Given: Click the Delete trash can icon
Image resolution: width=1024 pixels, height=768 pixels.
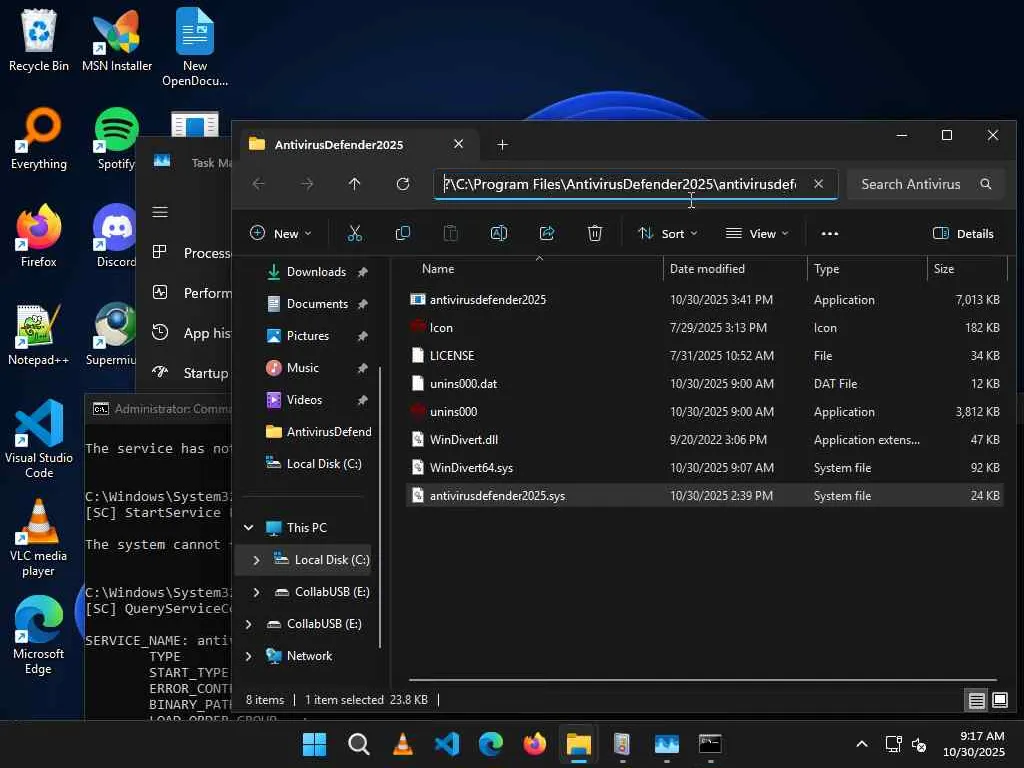Looking at the screenshot, I should tap(595, 233).
